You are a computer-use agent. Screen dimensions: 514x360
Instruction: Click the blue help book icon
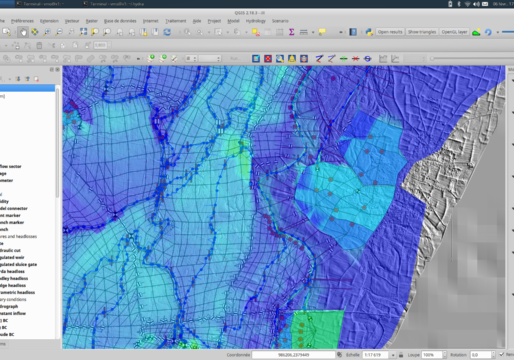click(x=353, y=32)
